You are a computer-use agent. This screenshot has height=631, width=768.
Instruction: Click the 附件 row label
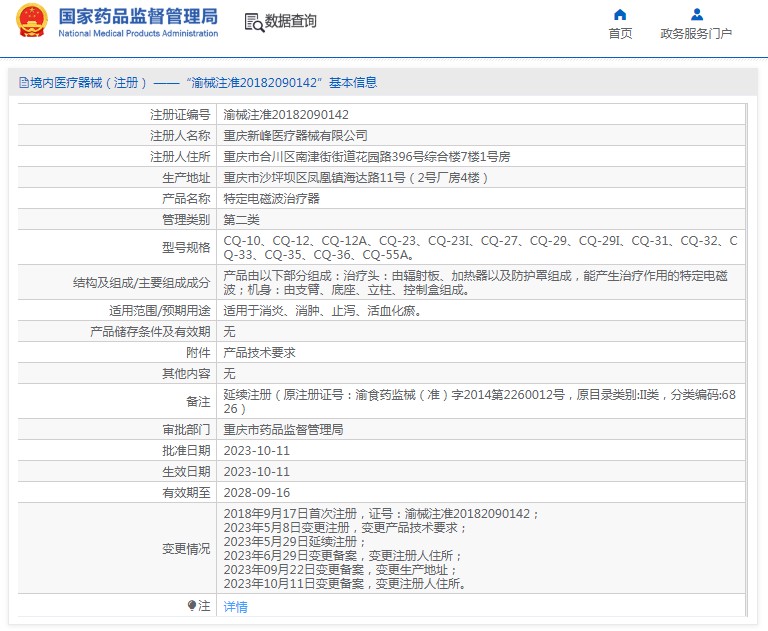pos(198,353)
